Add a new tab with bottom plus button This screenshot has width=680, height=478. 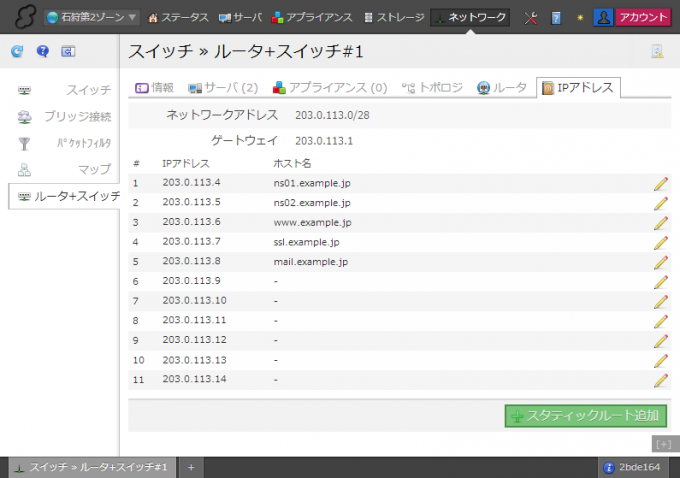(x=190, y=467)
